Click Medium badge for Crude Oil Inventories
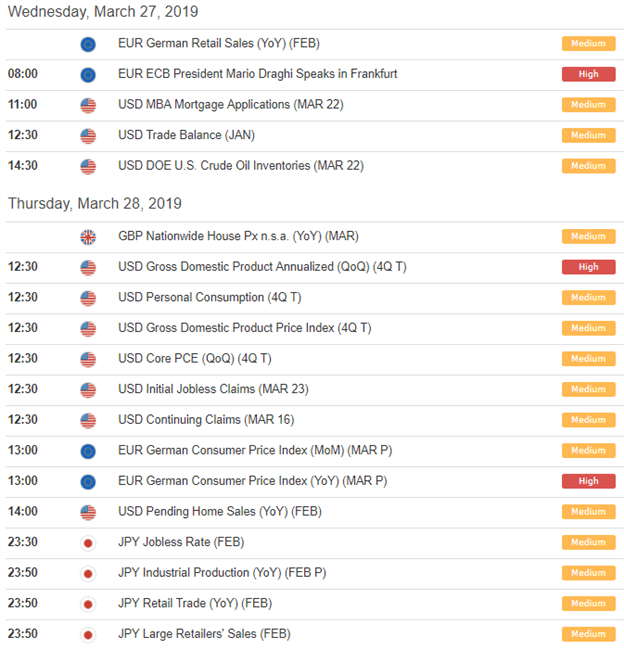 588,166
